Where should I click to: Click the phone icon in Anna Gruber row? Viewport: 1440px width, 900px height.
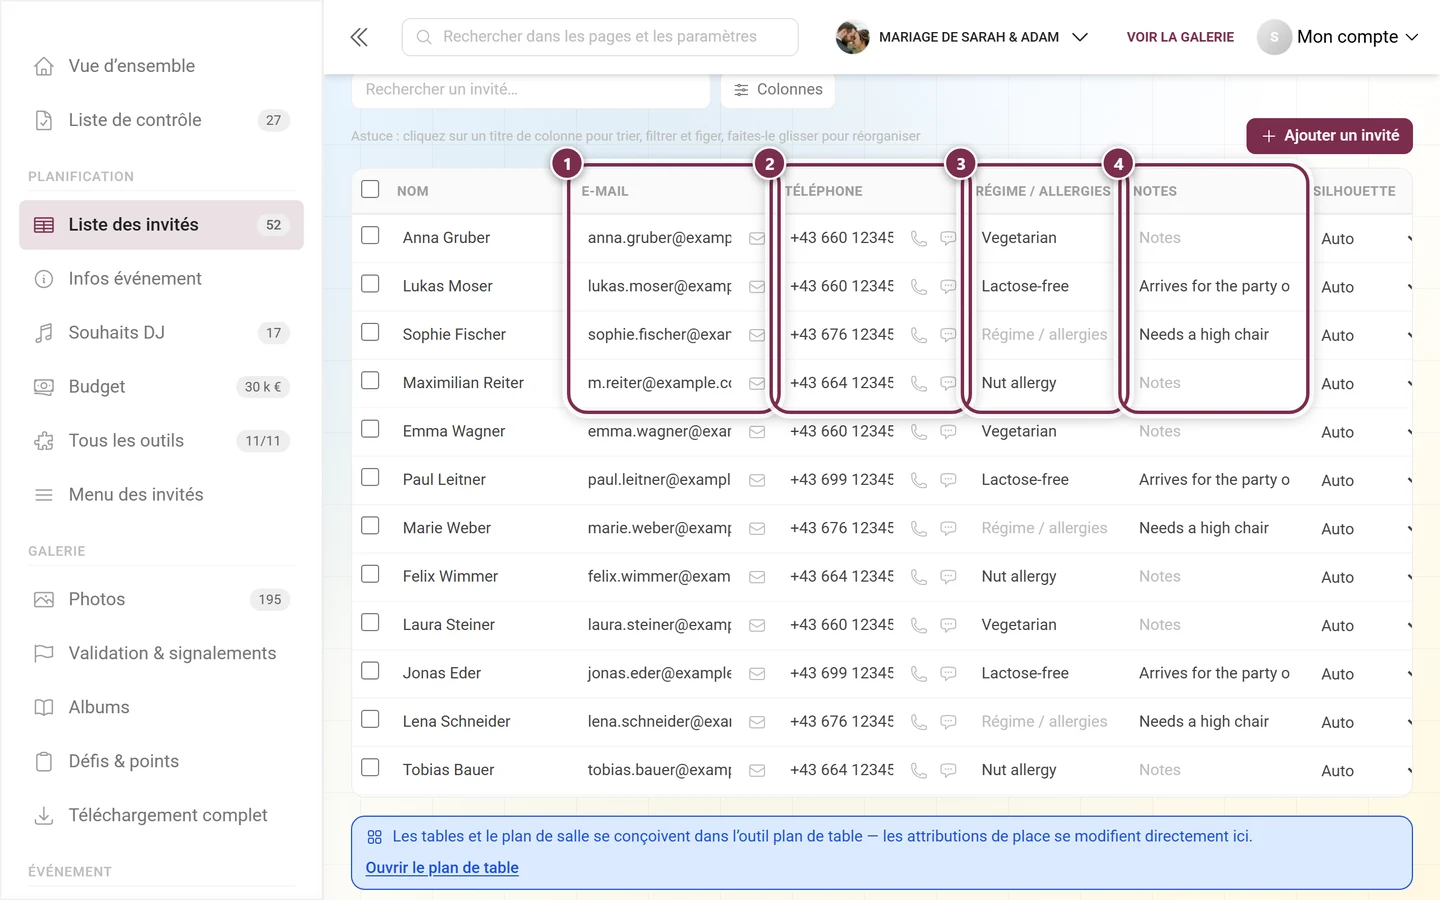pyautogui.click(x=918, y=238)
